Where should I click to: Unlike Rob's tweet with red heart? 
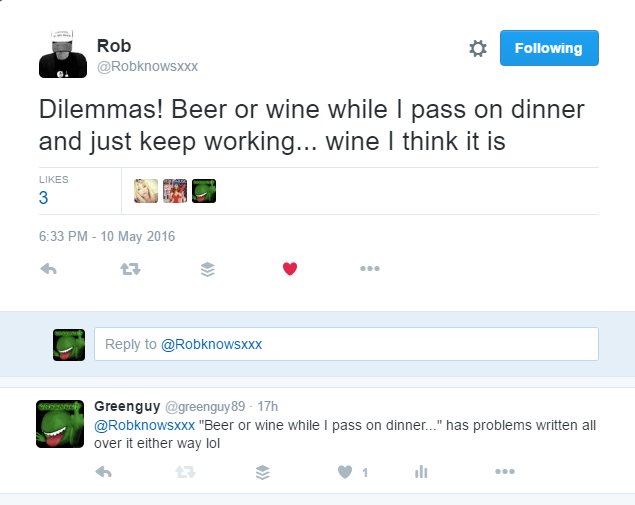290,269
